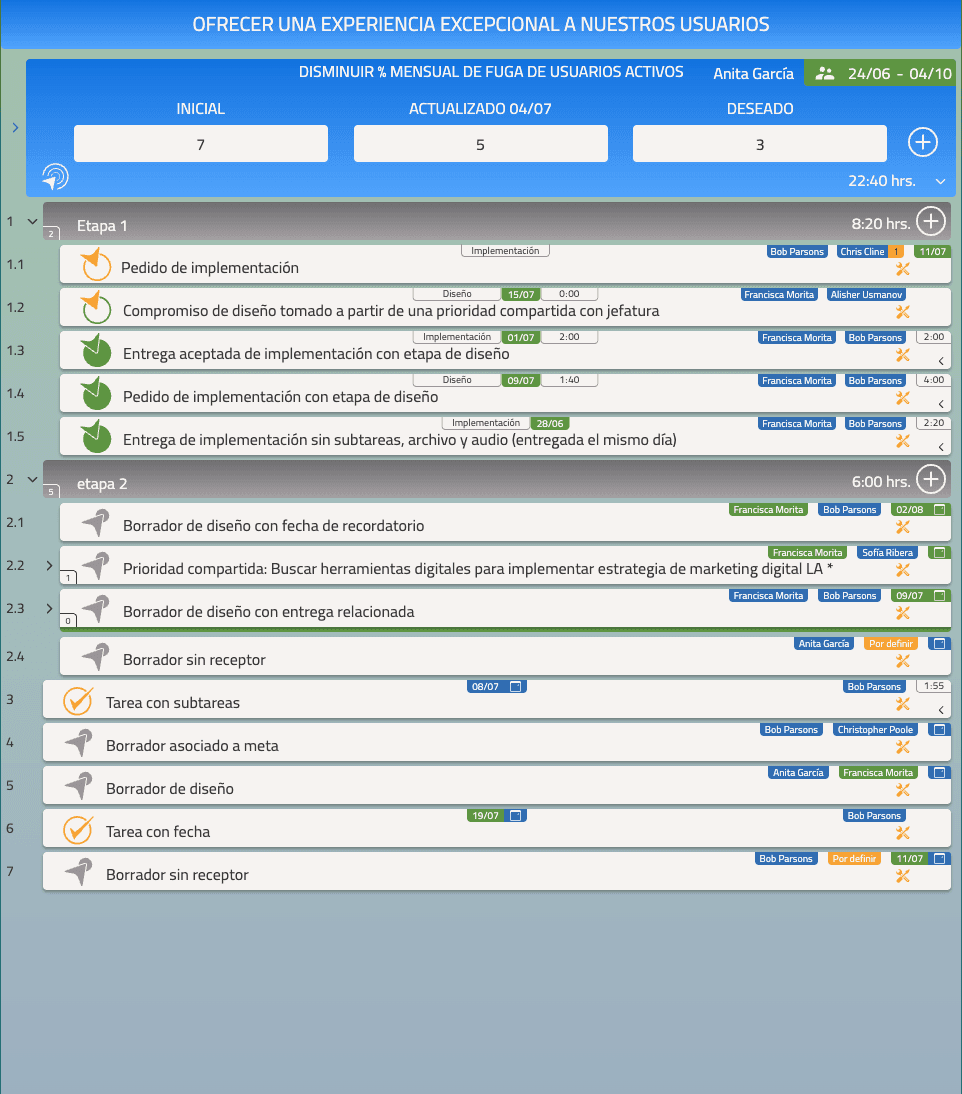The image size is (962, 1094).
Task: Expand time arrow on row 1.3 under 2:00
Action: tap(941, 361)
